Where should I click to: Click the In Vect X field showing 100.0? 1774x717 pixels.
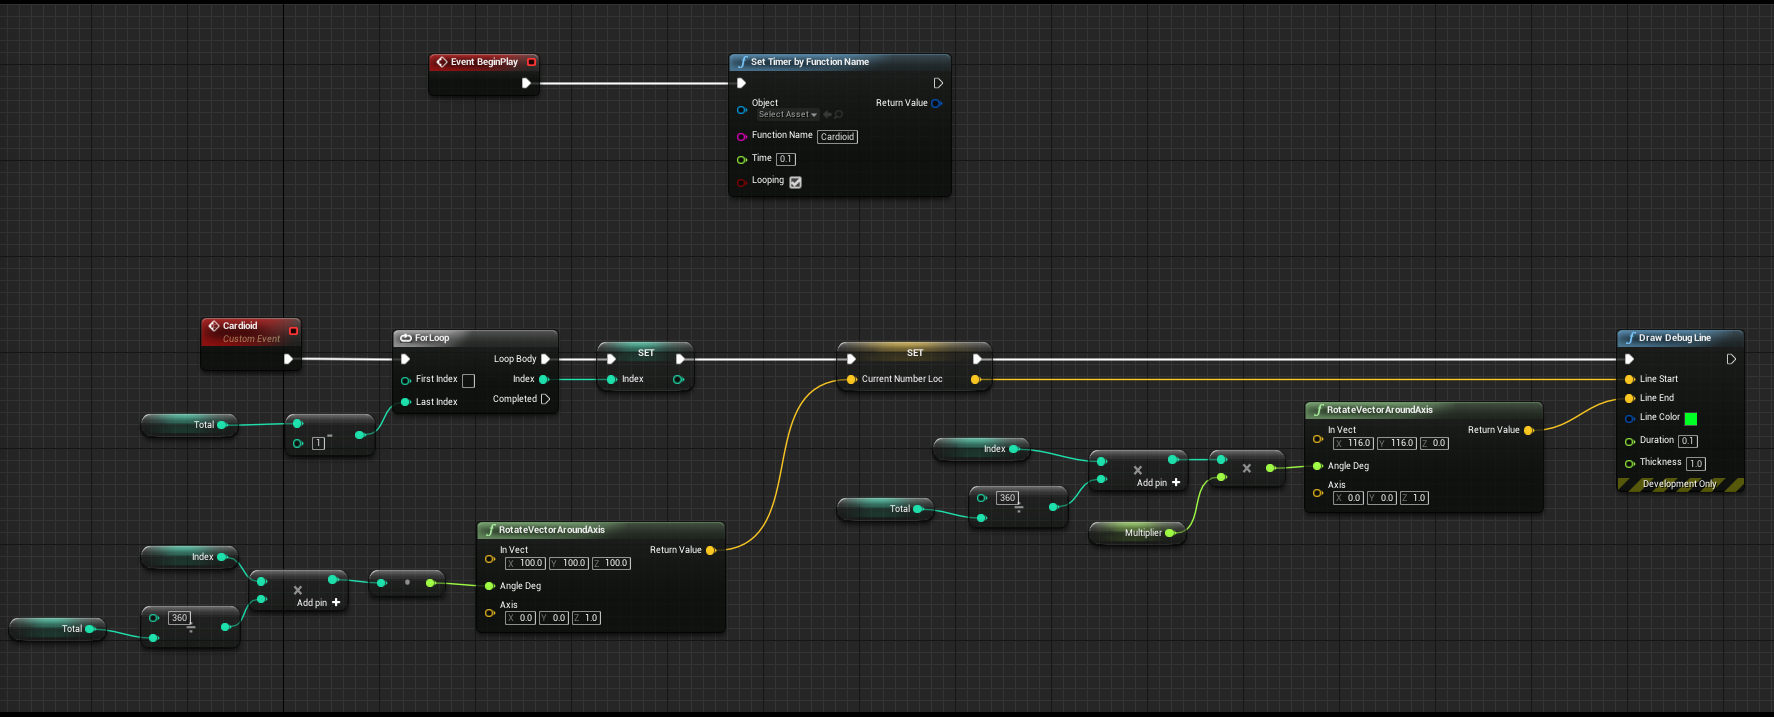(x=525, y=563)
